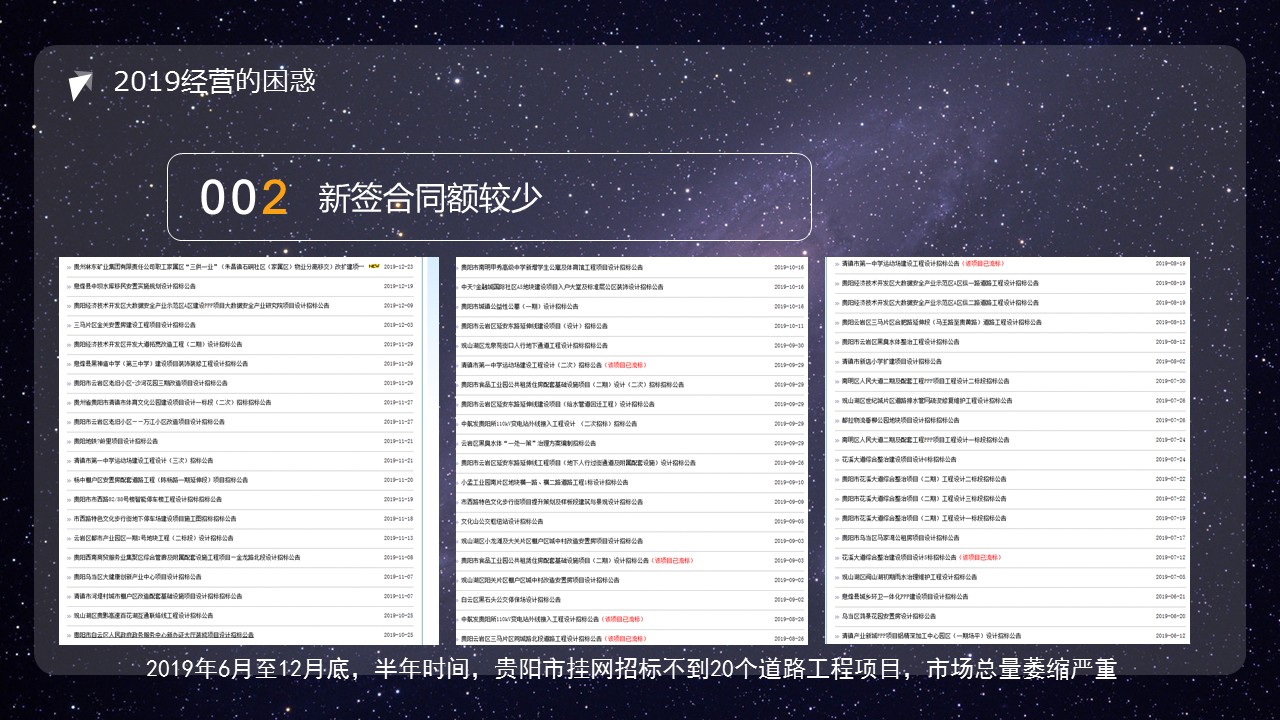Click the flag arrow icon beside slide title
The width and height of the screenshot is (1280, 720).
pos(81,84)
